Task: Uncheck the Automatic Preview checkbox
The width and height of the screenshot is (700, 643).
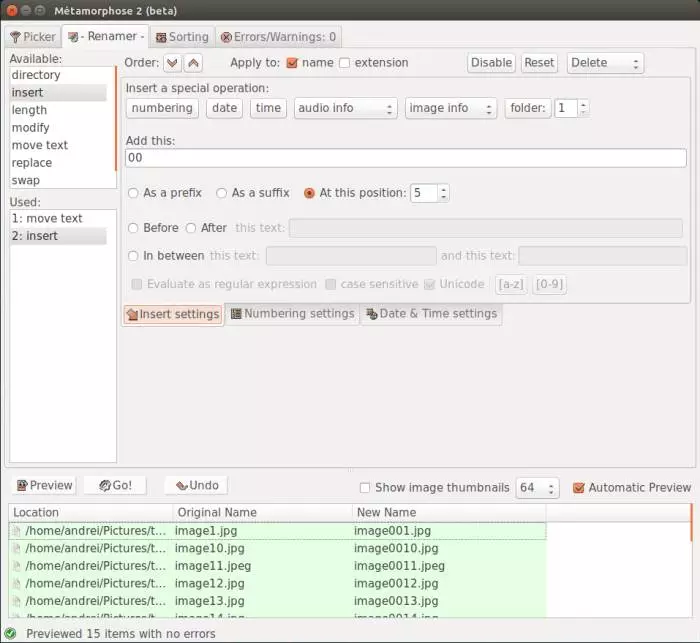Action: (579, 488)
